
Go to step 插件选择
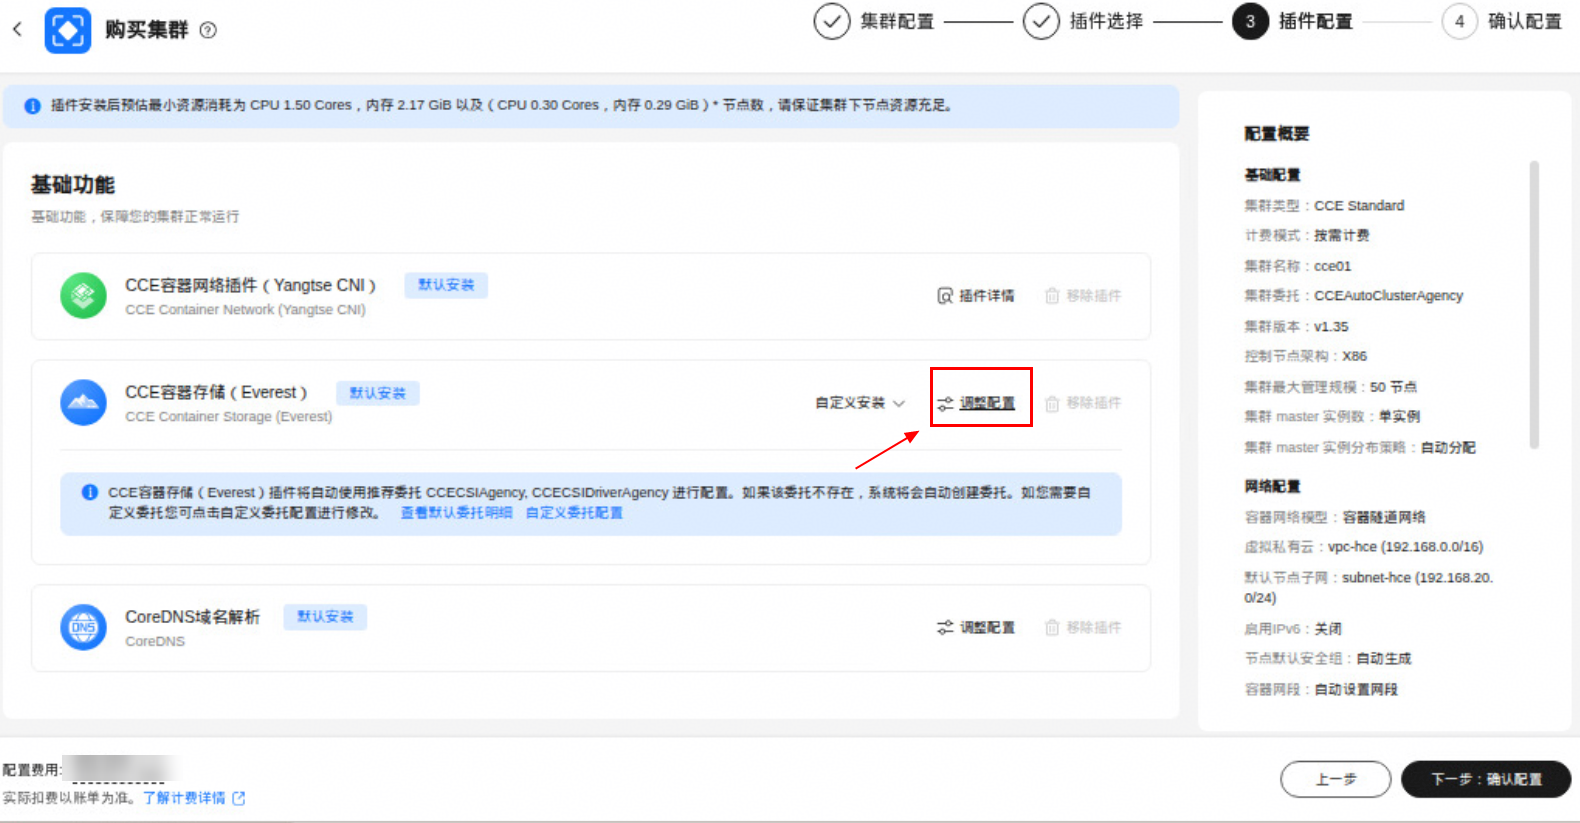[1083, 21]
